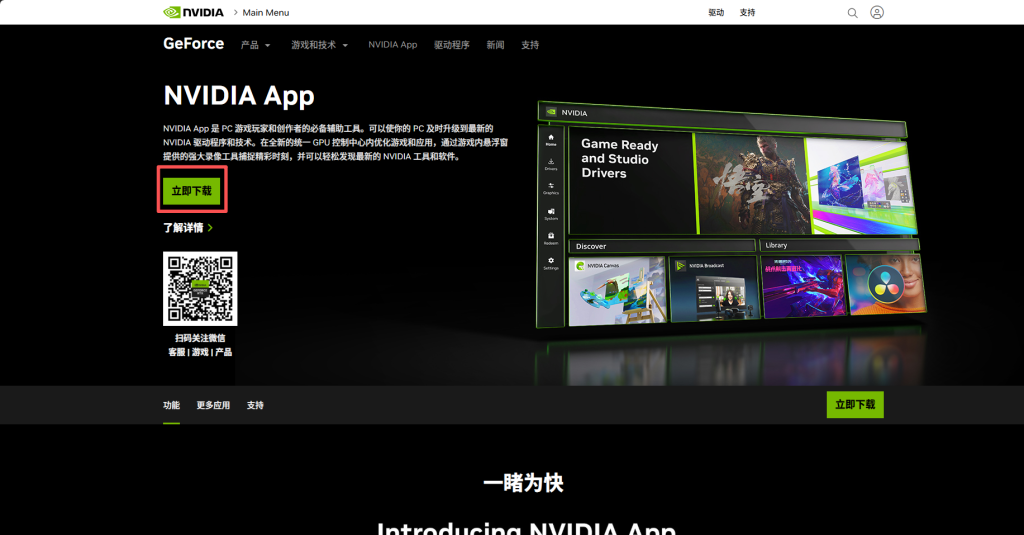
Task: Switch to the 更多应用 tab
Action: [x=213, y=405]
